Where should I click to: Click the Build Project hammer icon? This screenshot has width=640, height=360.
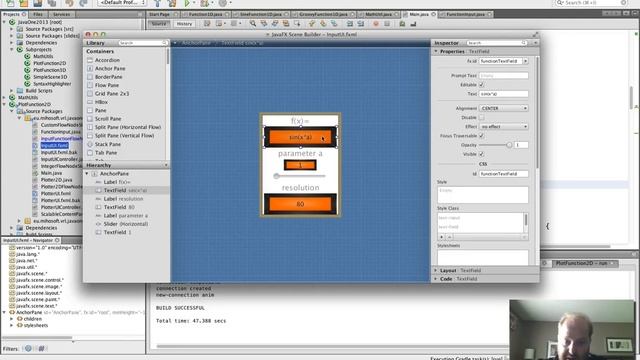[157, 3]
